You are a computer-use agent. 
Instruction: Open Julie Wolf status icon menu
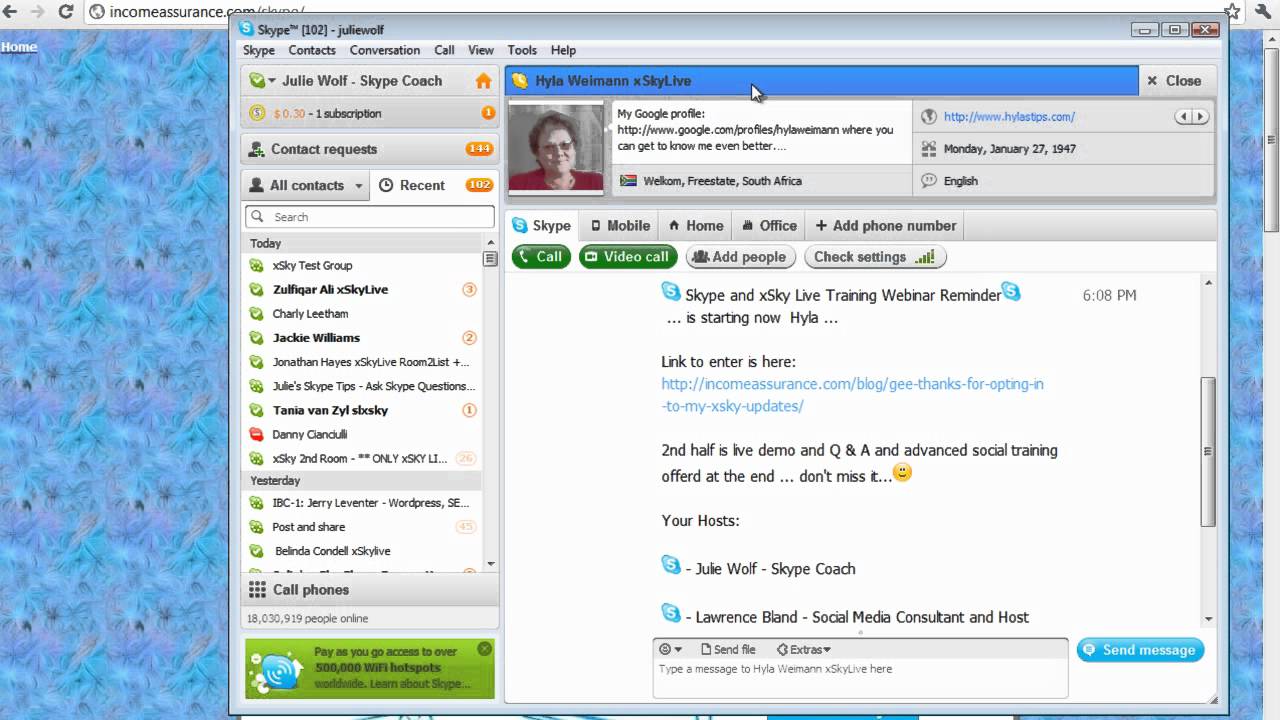[262, 81]
